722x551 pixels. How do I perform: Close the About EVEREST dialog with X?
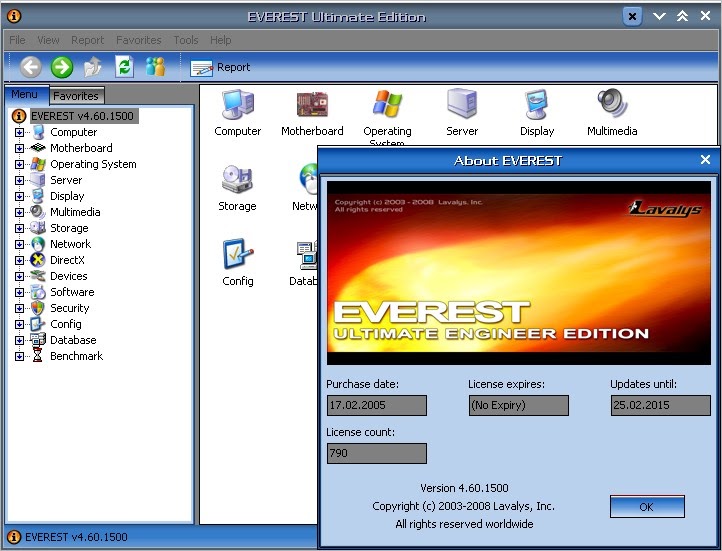[705, 160]
